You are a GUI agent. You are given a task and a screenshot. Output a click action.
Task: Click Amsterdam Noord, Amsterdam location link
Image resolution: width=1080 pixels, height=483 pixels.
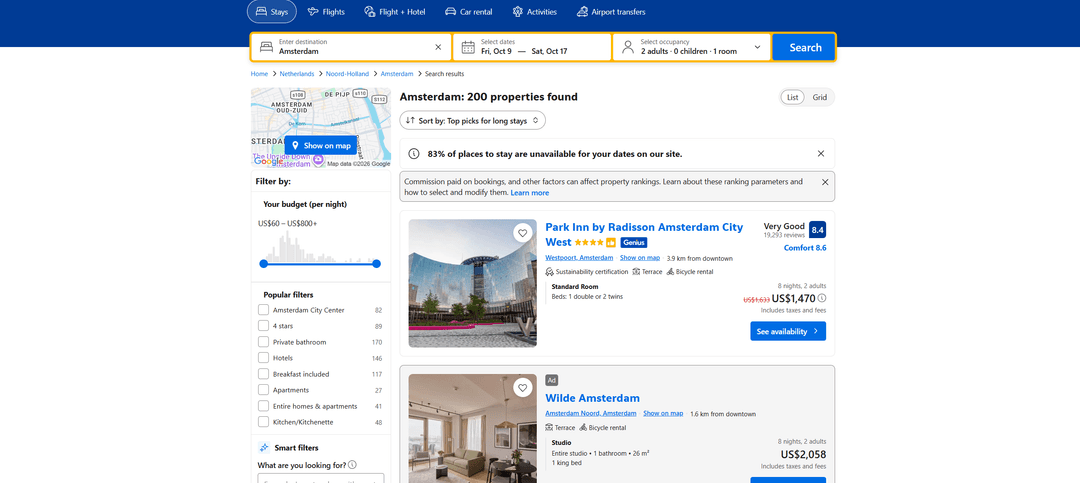[591, 413]
